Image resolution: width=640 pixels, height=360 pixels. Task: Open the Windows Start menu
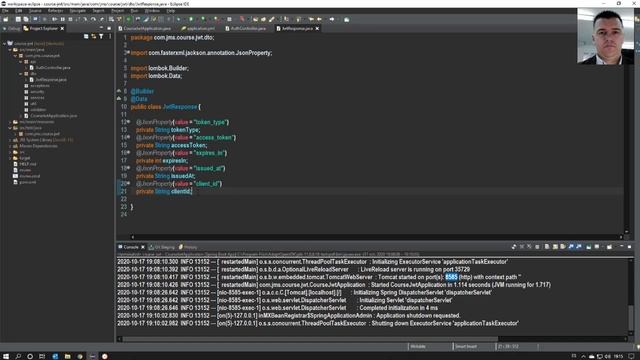(6, 356)
